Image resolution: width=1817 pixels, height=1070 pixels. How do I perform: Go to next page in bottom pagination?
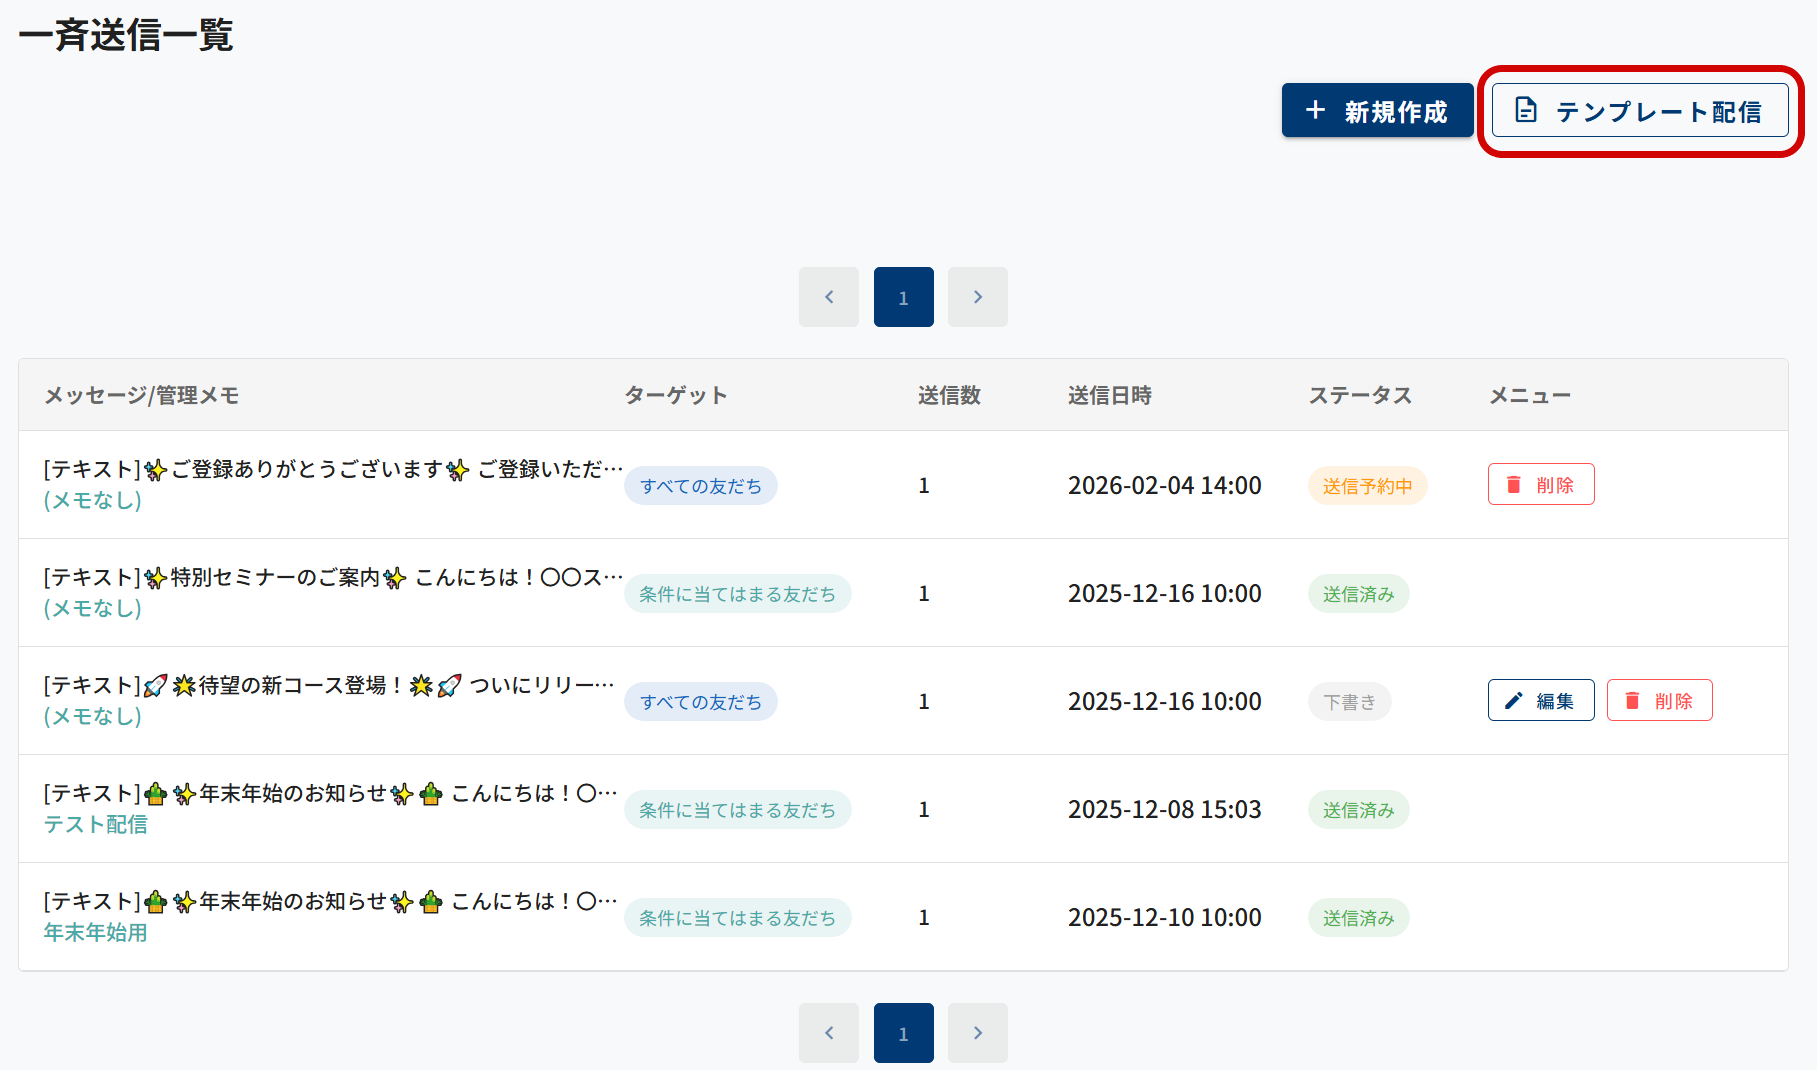[977, 1033]
